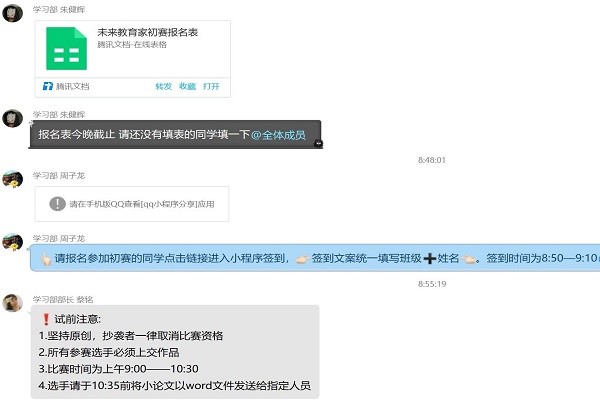The height and width of the screenshot is (400, 600).
Task: Click sender name 学习部 周子龙 above mini-program card
Action: (59, 175)
